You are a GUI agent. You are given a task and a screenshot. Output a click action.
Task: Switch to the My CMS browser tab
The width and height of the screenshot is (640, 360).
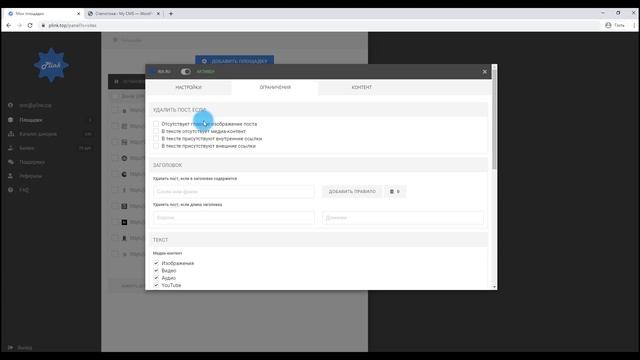click(124, 13)
